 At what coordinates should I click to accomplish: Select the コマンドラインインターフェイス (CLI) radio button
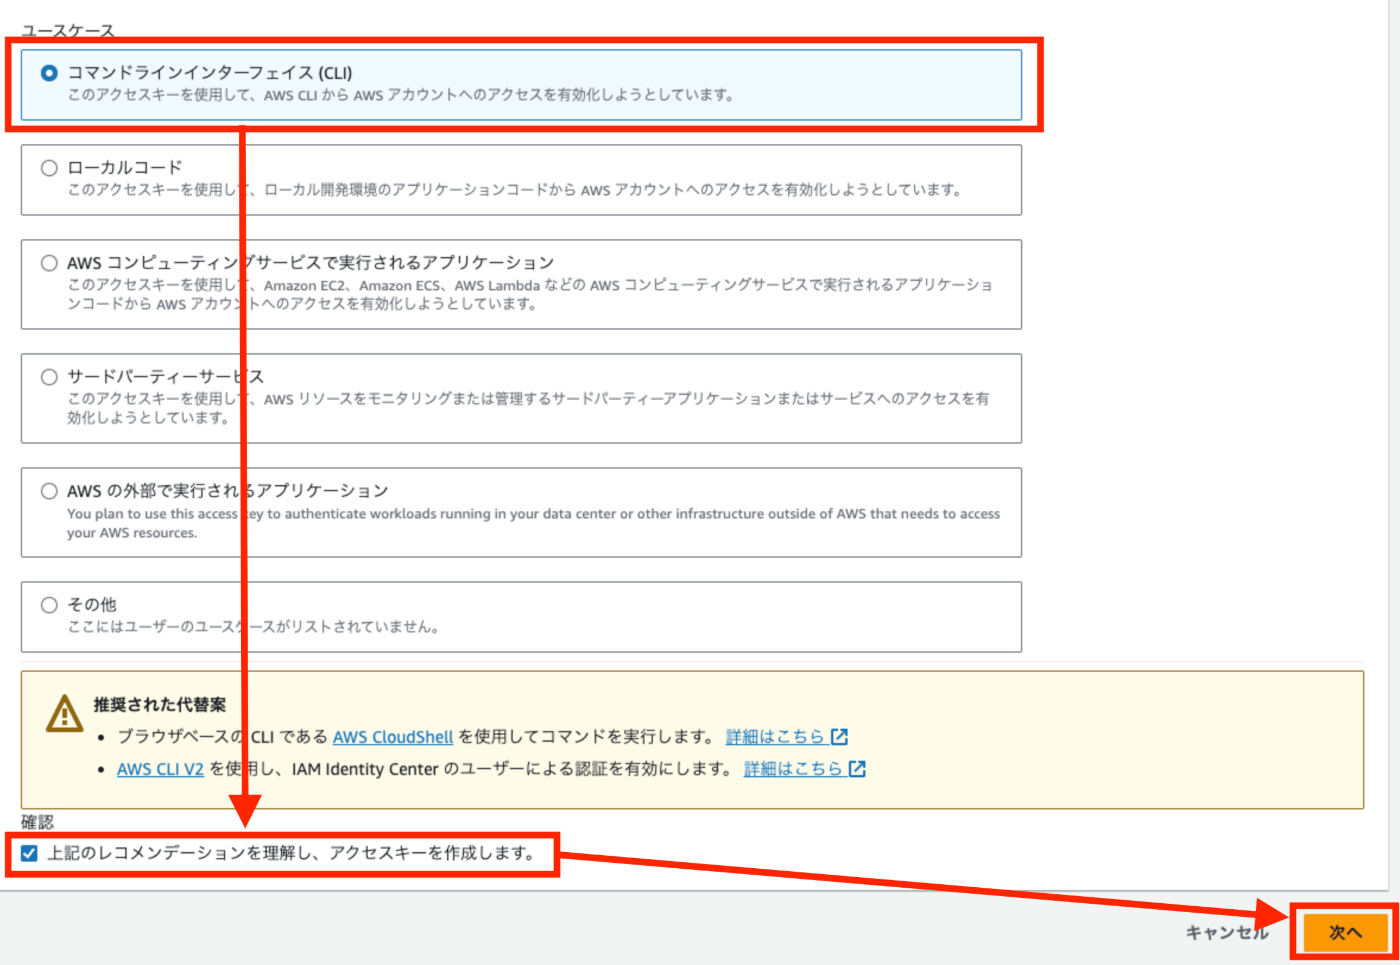click(49, 73)
